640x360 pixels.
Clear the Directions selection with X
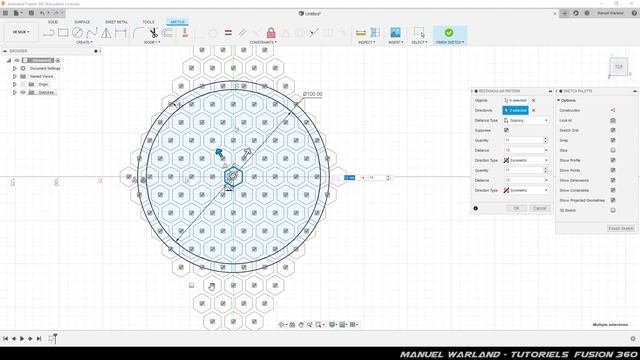pyautogui.click(x=533, y=110)
